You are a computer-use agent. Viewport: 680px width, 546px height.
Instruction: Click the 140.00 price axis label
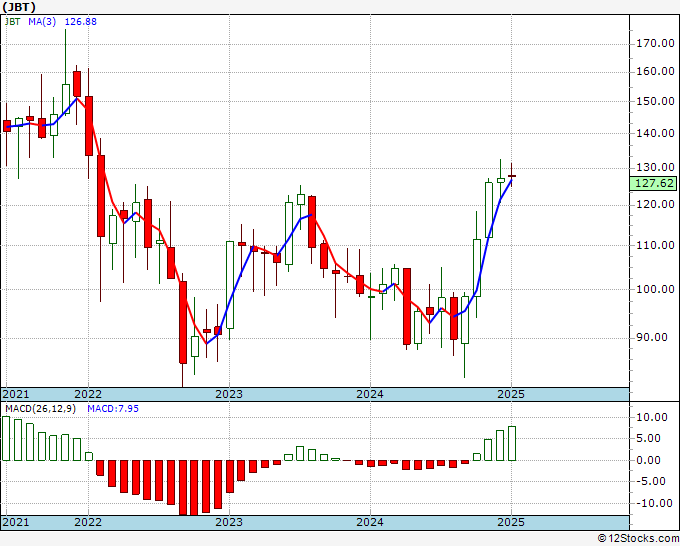click(655, 134)
